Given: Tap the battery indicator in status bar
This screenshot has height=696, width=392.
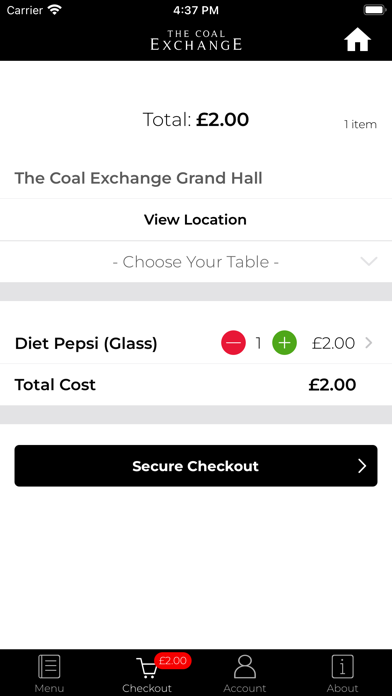Looking at the screenshot, I should pyautogui.click(x=375, y=10).
